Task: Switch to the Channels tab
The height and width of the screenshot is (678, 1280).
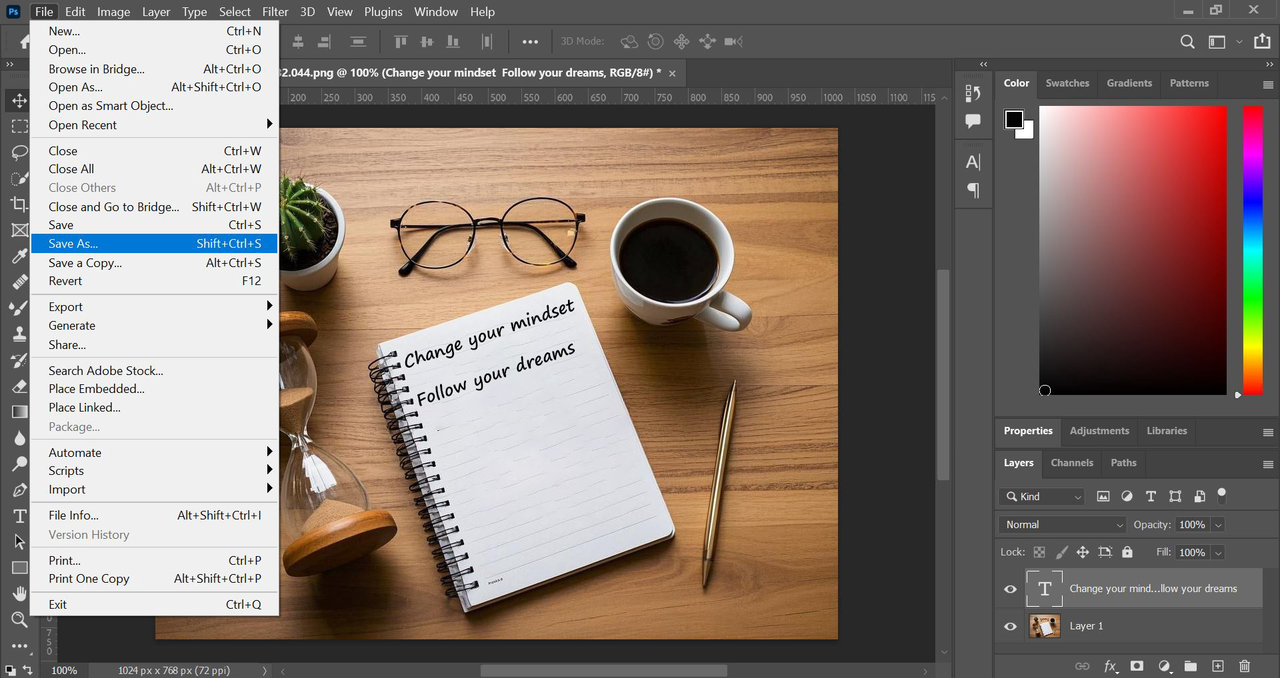Action: click(x=1072, y=463)
